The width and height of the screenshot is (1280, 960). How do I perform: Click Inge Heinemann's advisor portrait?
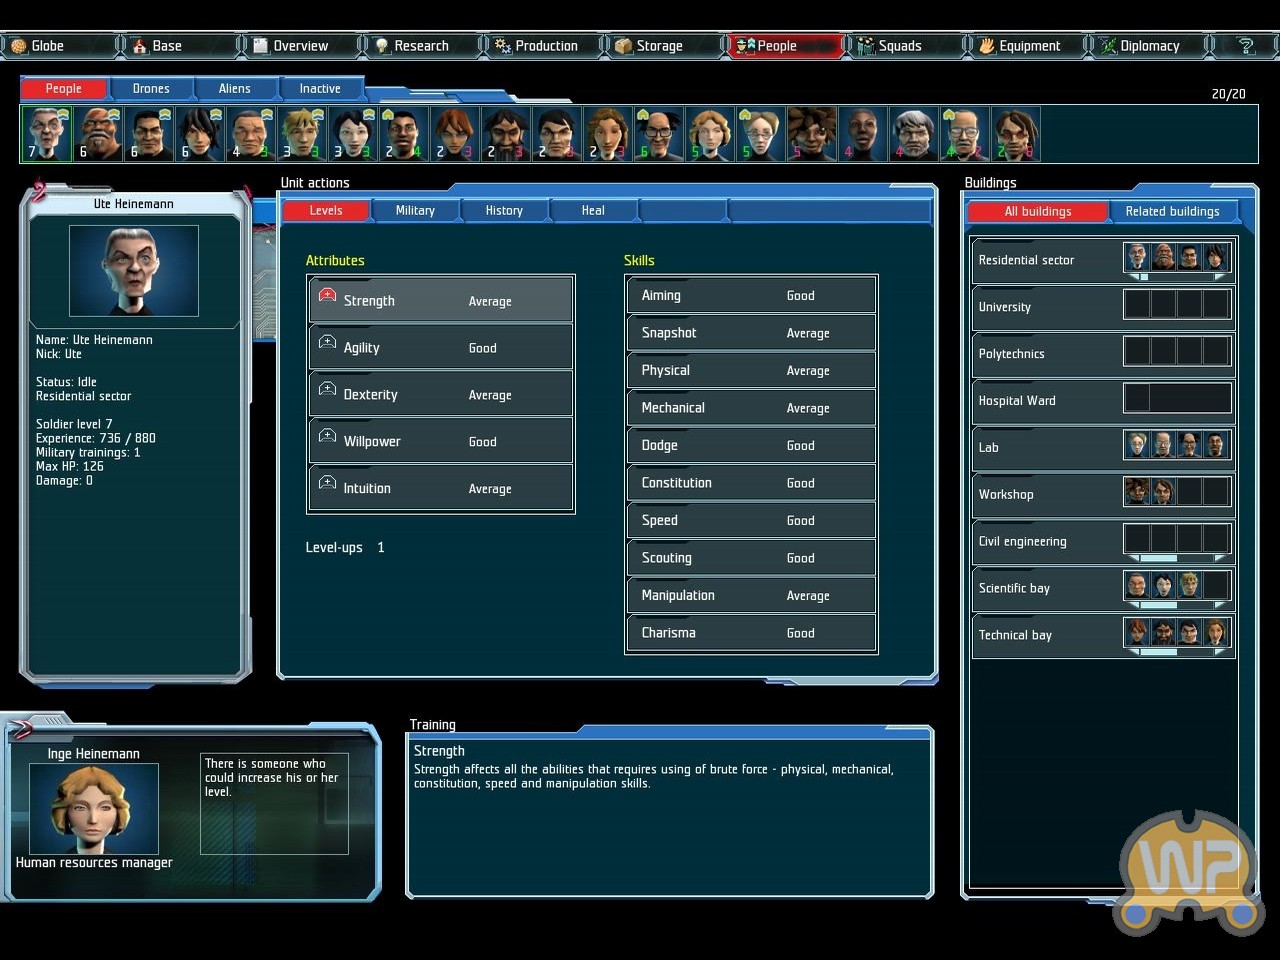93,808
